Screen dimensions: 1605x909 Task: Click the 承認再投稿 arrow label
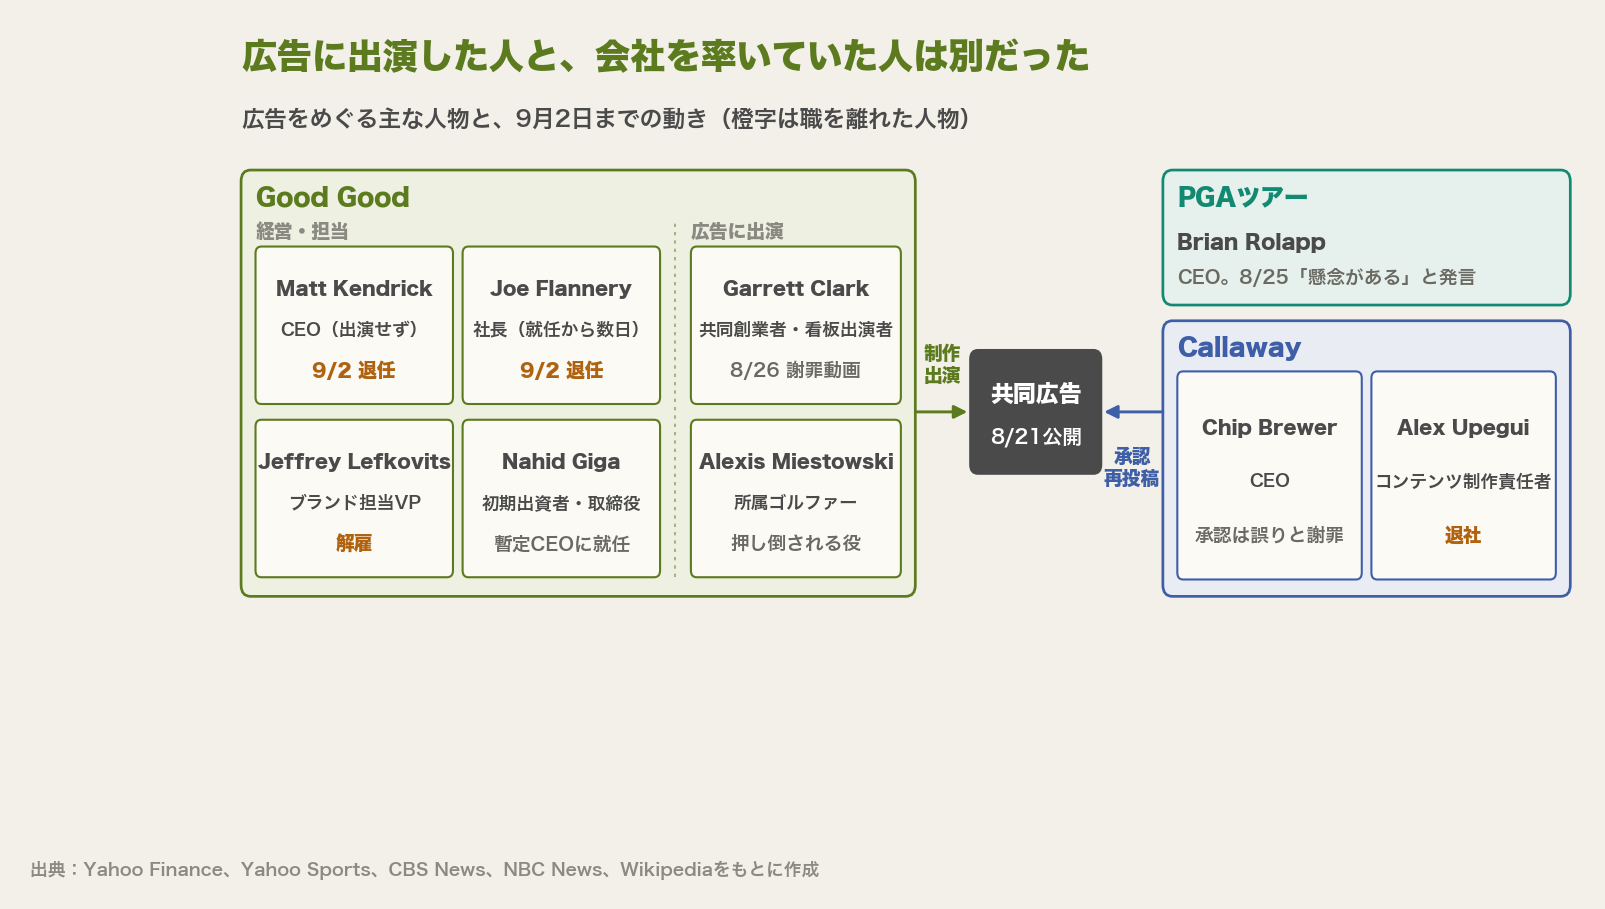coord(1131,467)
